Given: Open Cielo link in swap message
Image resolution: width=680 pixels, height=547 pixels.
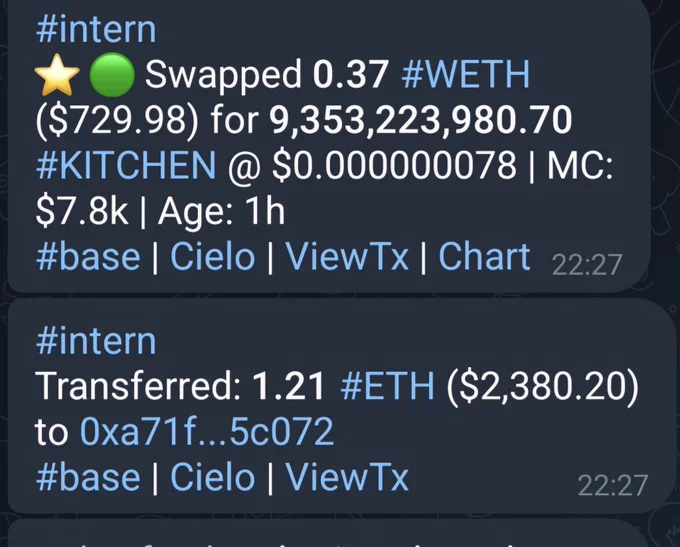Looking at the screenshot, I should pos(212,257).
